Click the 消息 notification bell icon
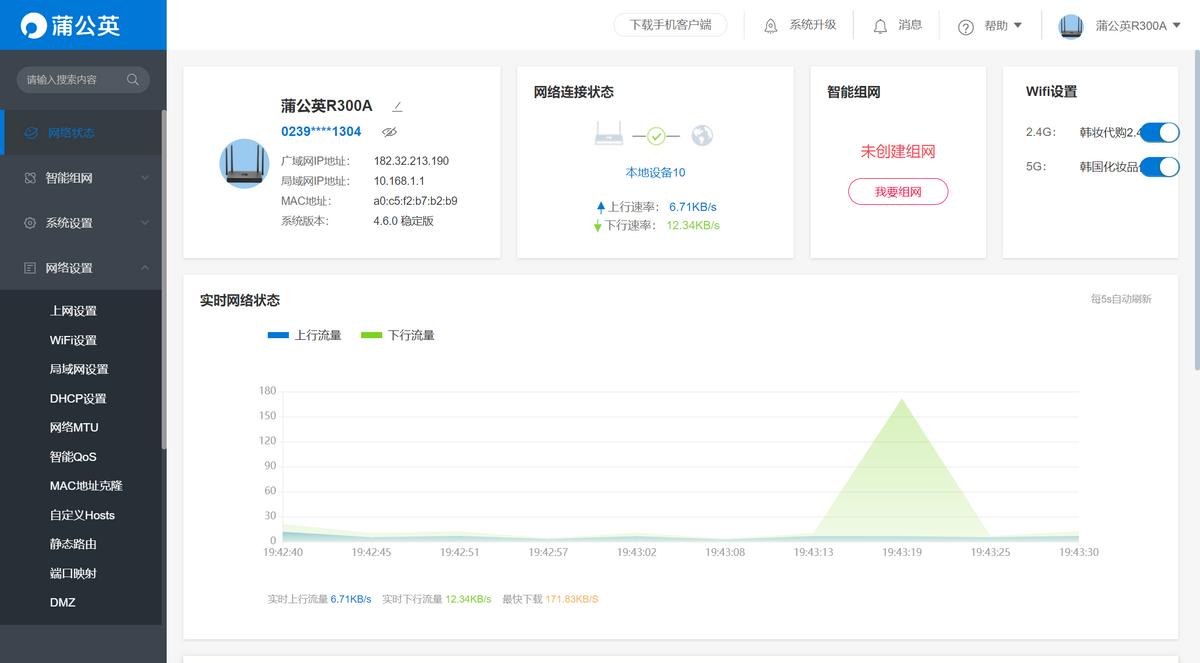1200x663 pixels. click(879, 25)
